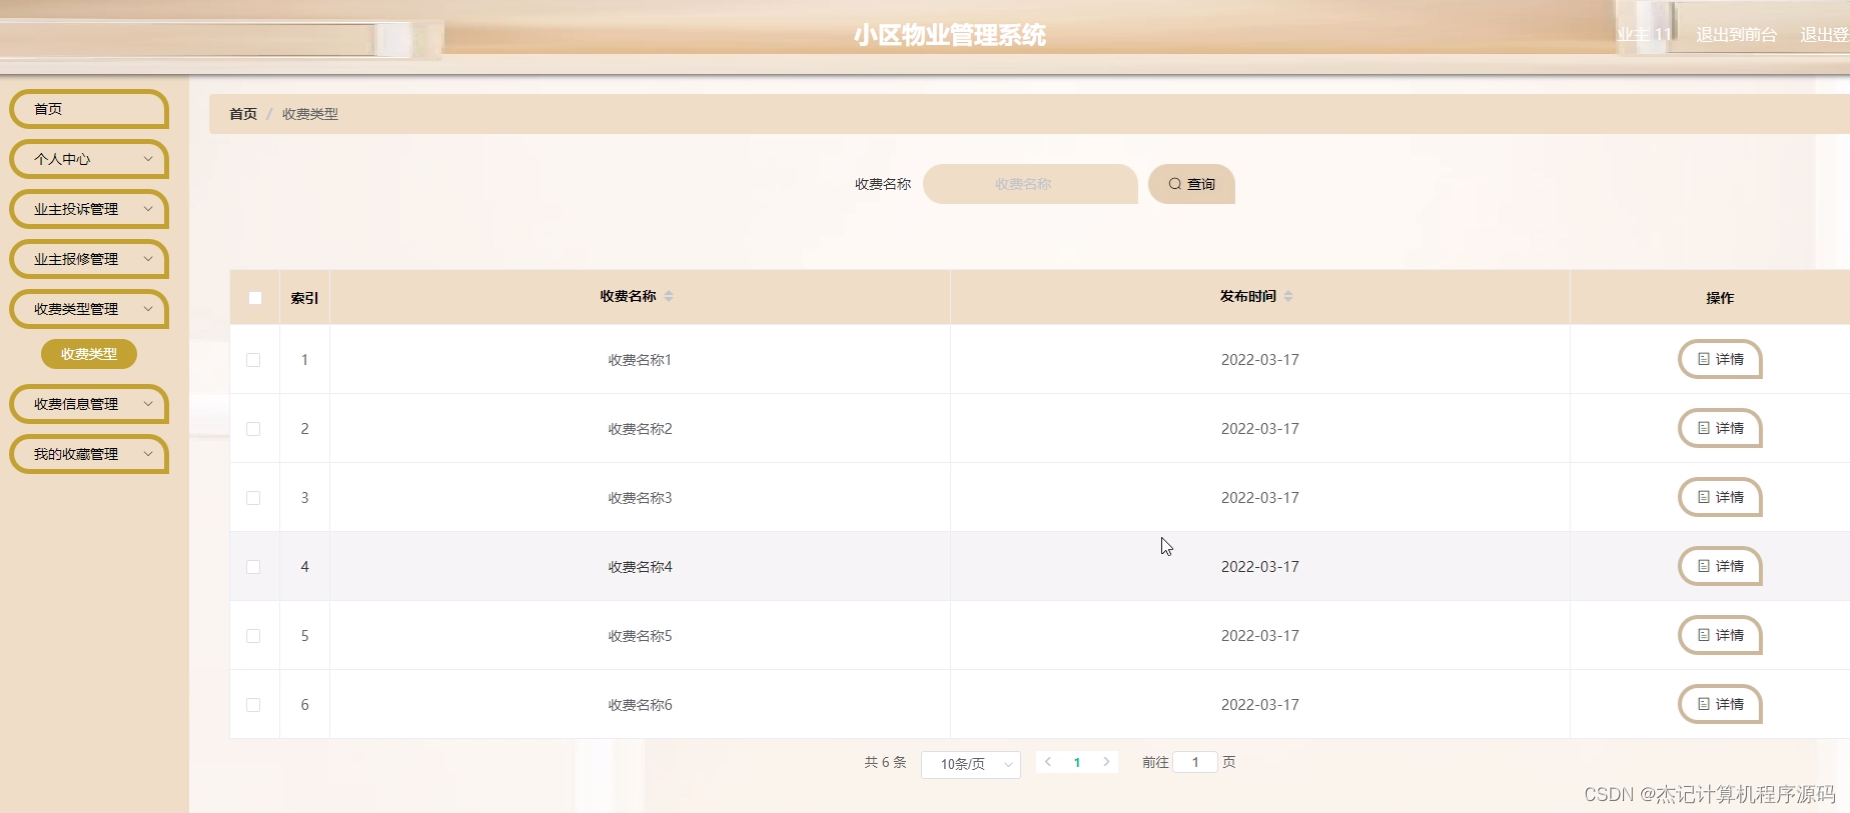Go to next page with right arrow
This screenshot has width=1850, height=813.
[1106, 762]
